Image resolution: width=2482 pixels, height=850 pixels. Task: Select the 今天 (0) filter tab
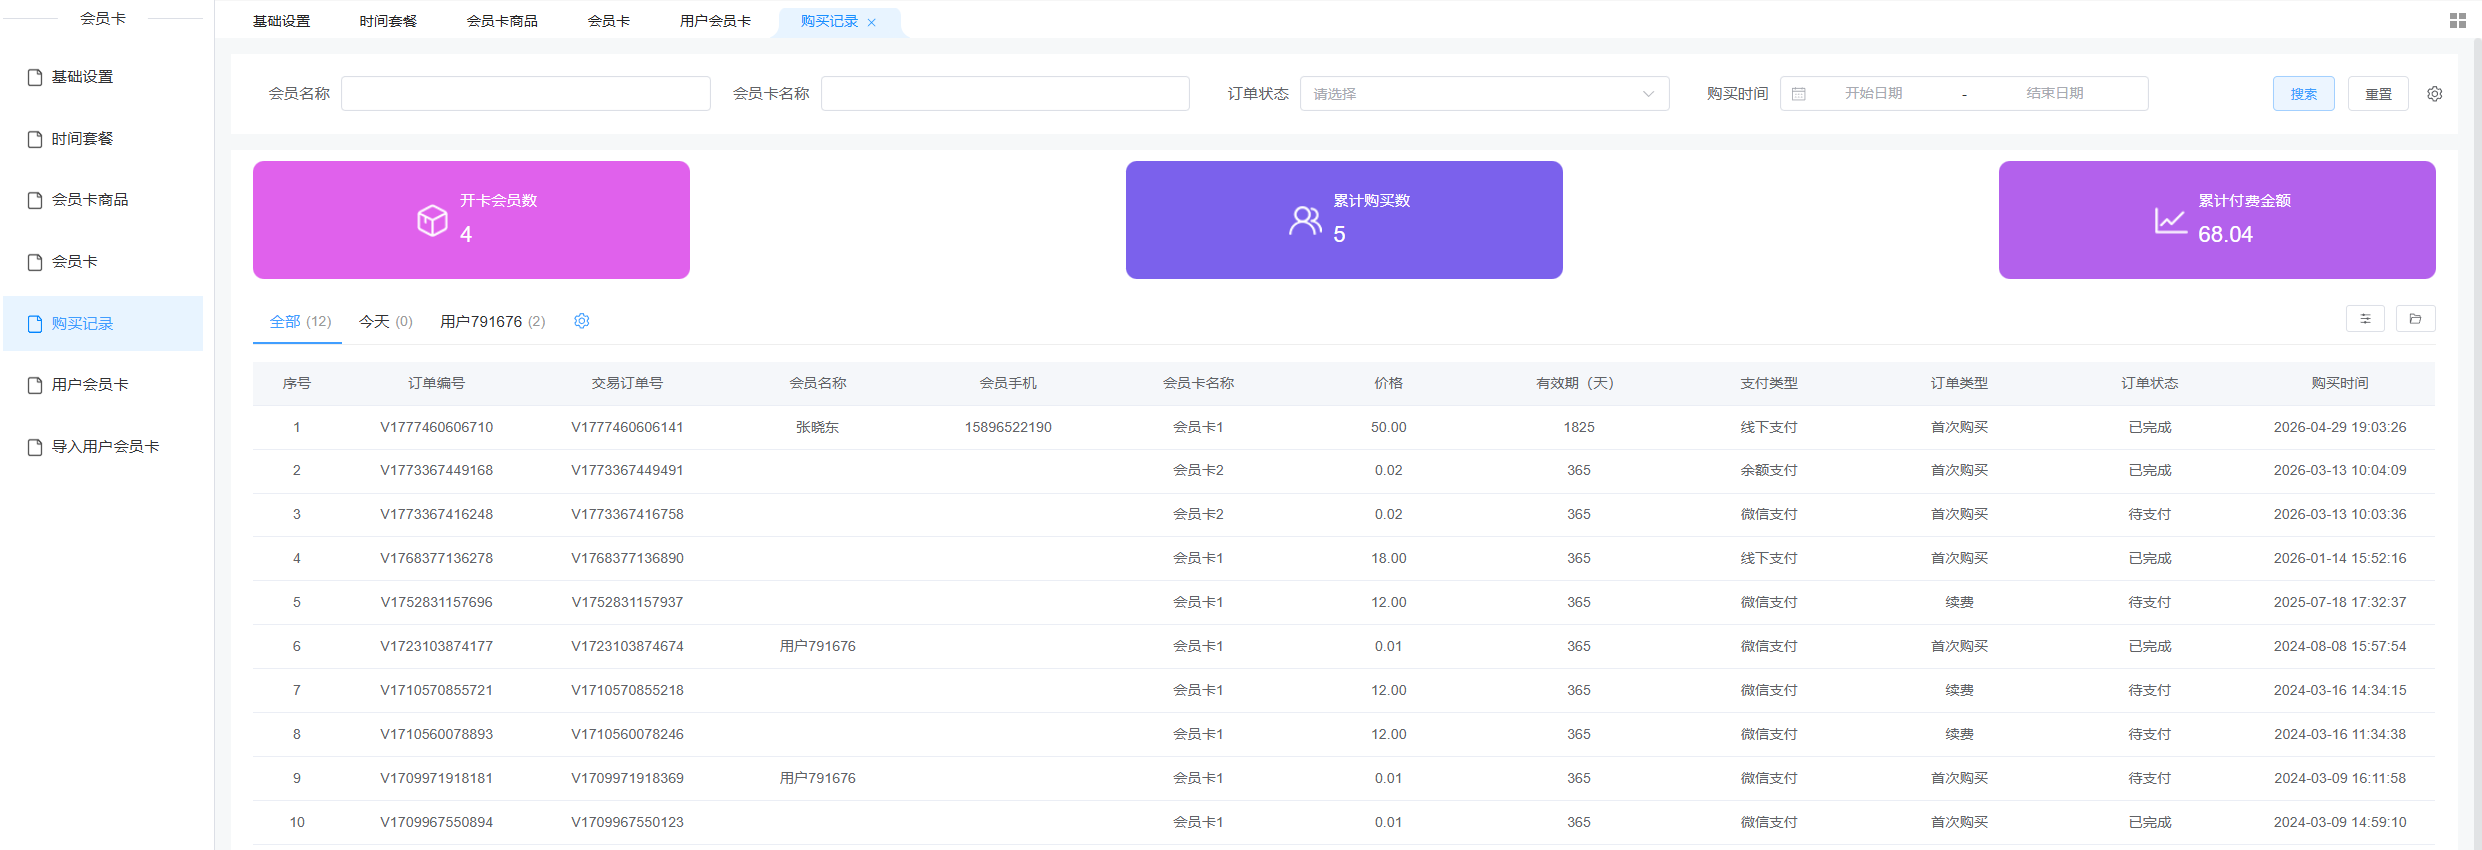(386, 321)
